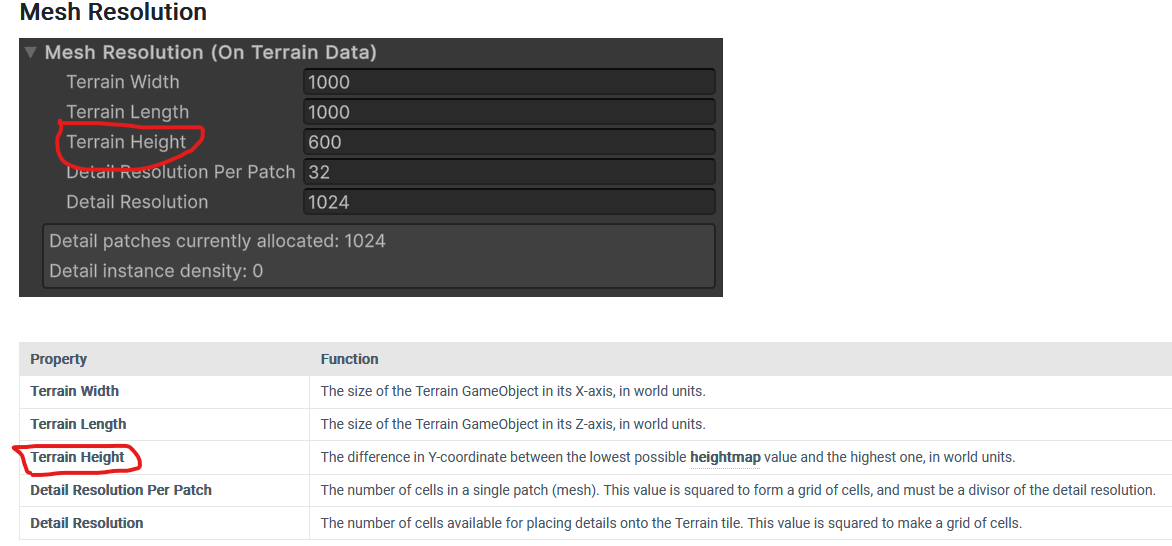
Task: Click the circled Terrain Height inspector label
Action: tap(126, 142)
